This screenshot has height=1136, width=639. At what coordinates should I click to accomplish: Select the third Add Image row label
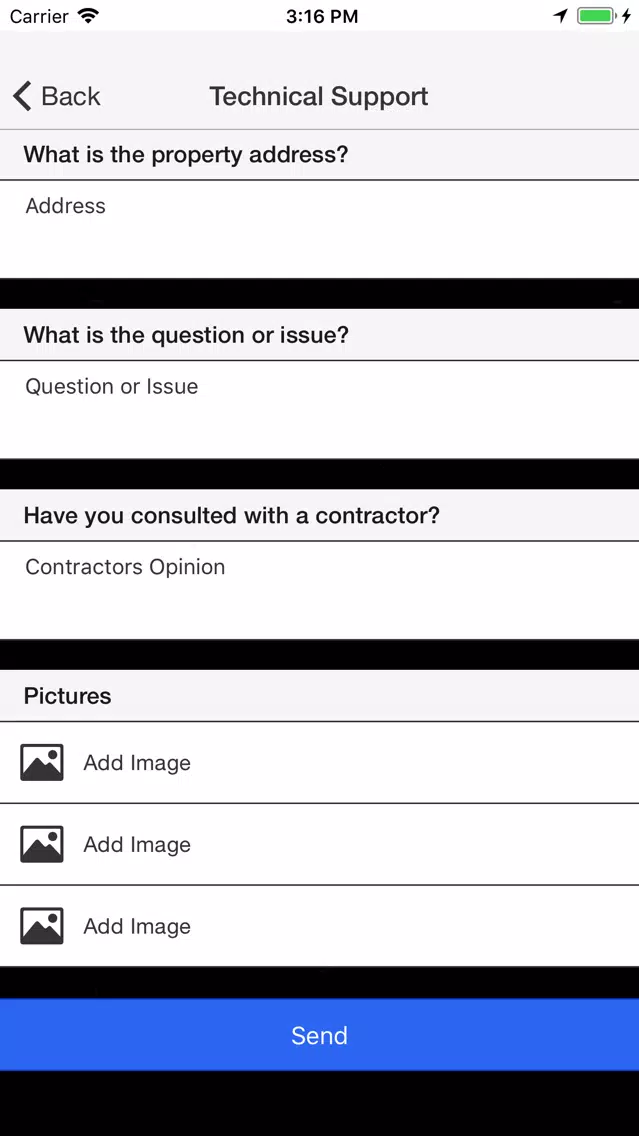(x=137, y=927)
